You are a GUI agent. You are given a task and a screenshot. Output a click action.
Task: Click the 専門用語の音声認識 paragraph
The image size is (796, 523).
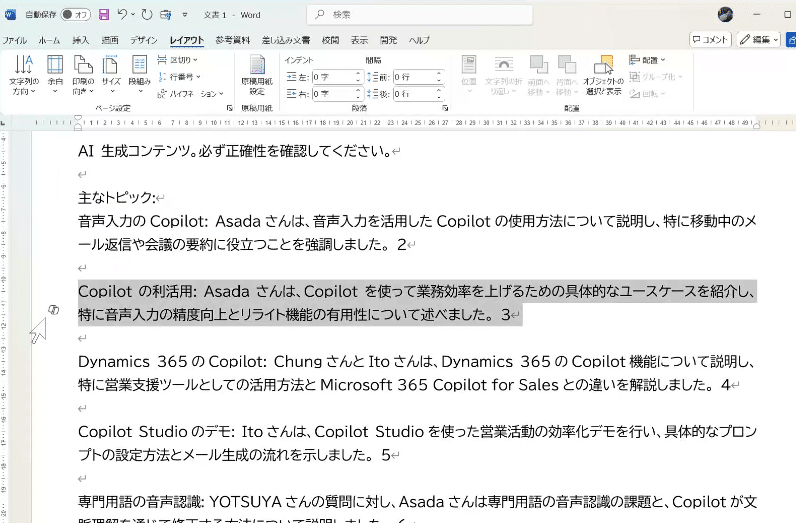pyautogui.click(x=417, y=508)
